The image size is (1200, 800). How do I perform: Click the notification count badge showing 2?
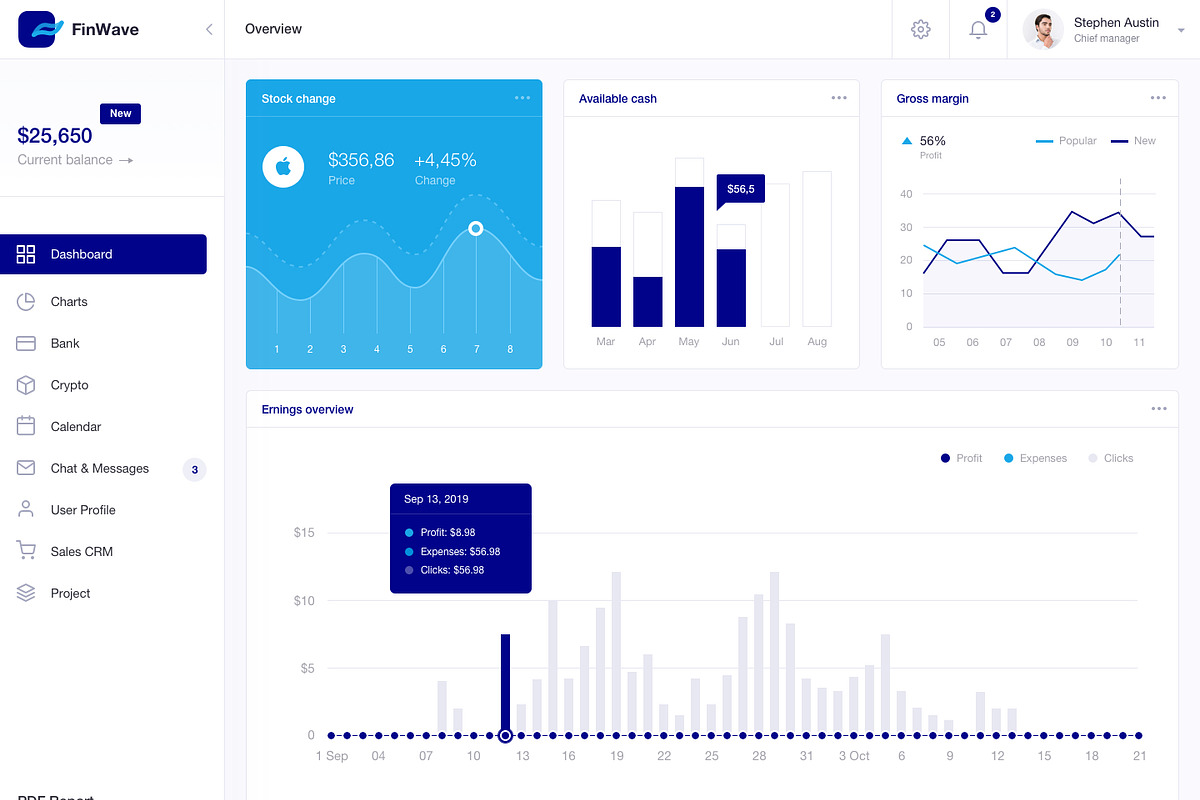[x=992, y=15]
